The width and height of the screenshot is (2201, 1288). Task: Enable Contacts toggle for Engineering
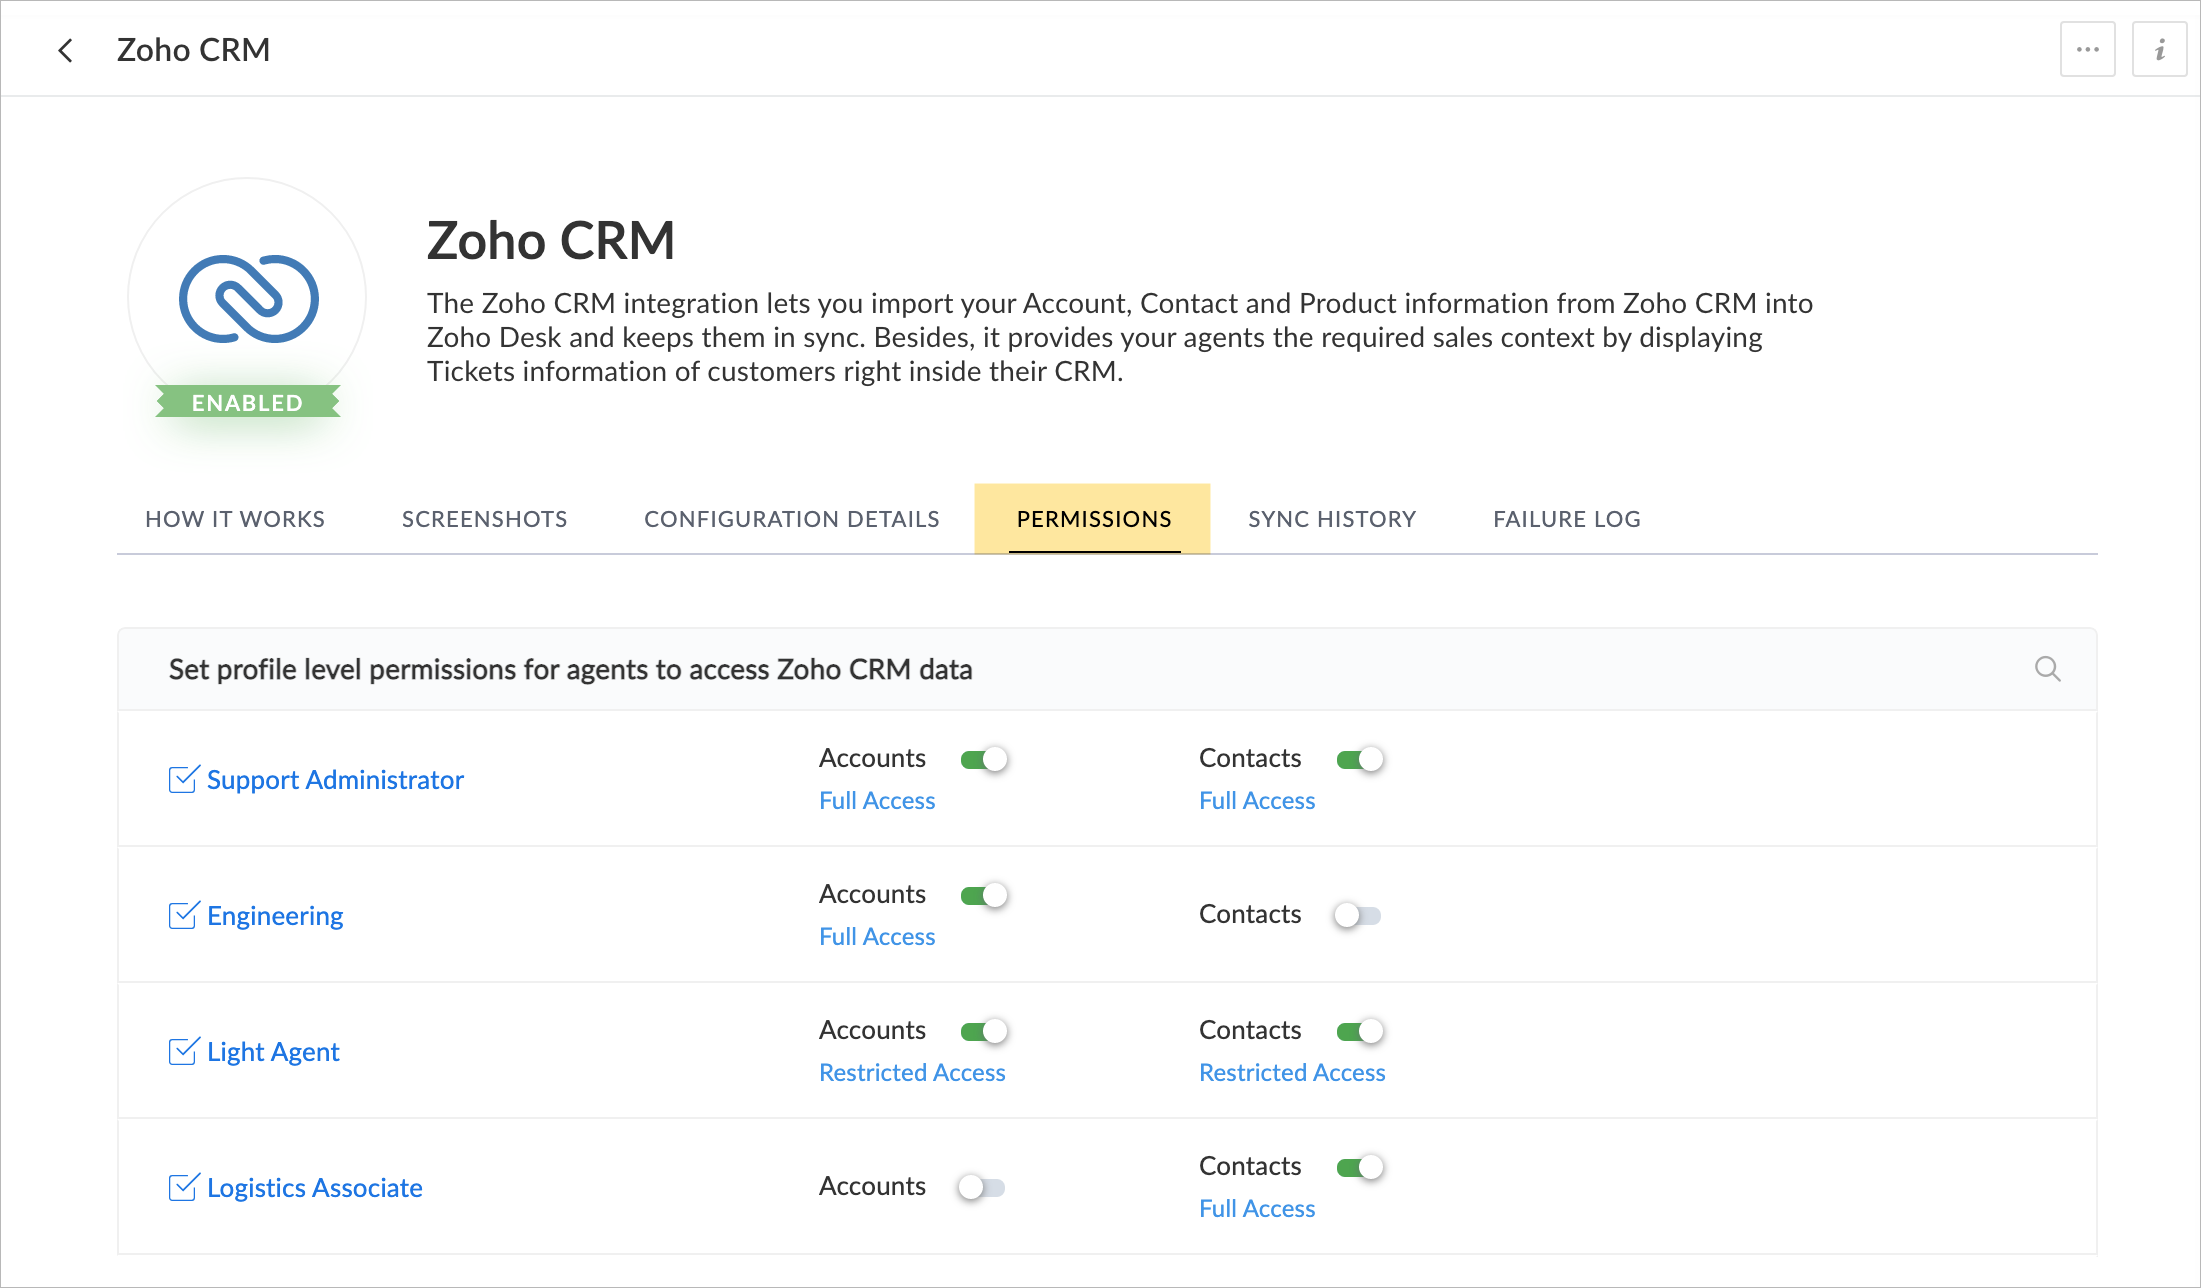coord(1358,915)
